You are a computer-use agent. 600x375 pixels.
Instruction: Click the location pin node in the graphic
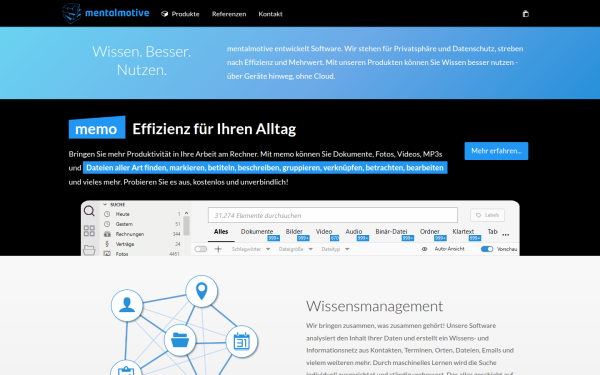click(x=202, y=291)
